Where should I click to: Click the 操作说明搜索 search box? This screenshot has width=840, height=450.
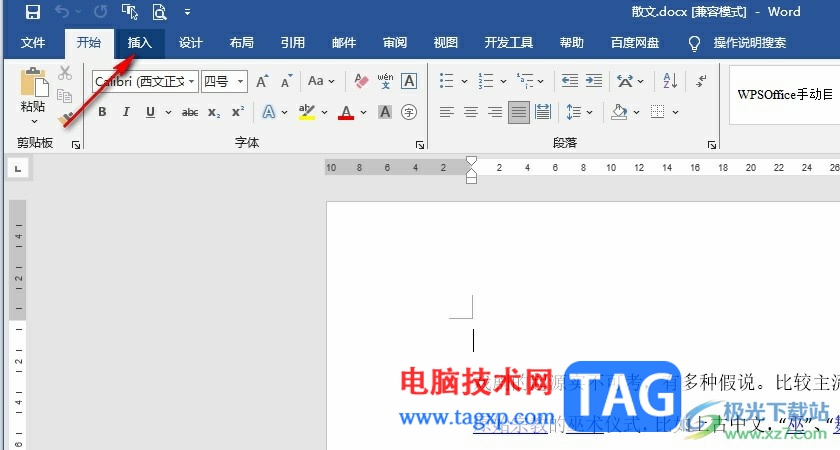coord(749,43)
